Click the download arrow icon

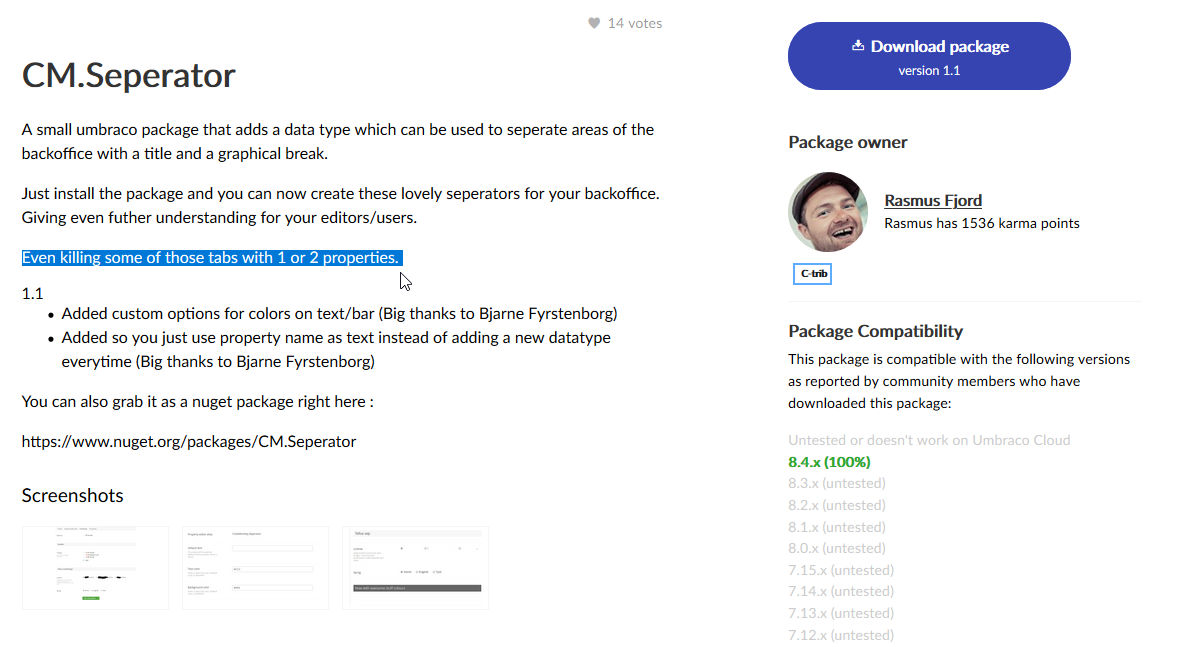point(858,46)
